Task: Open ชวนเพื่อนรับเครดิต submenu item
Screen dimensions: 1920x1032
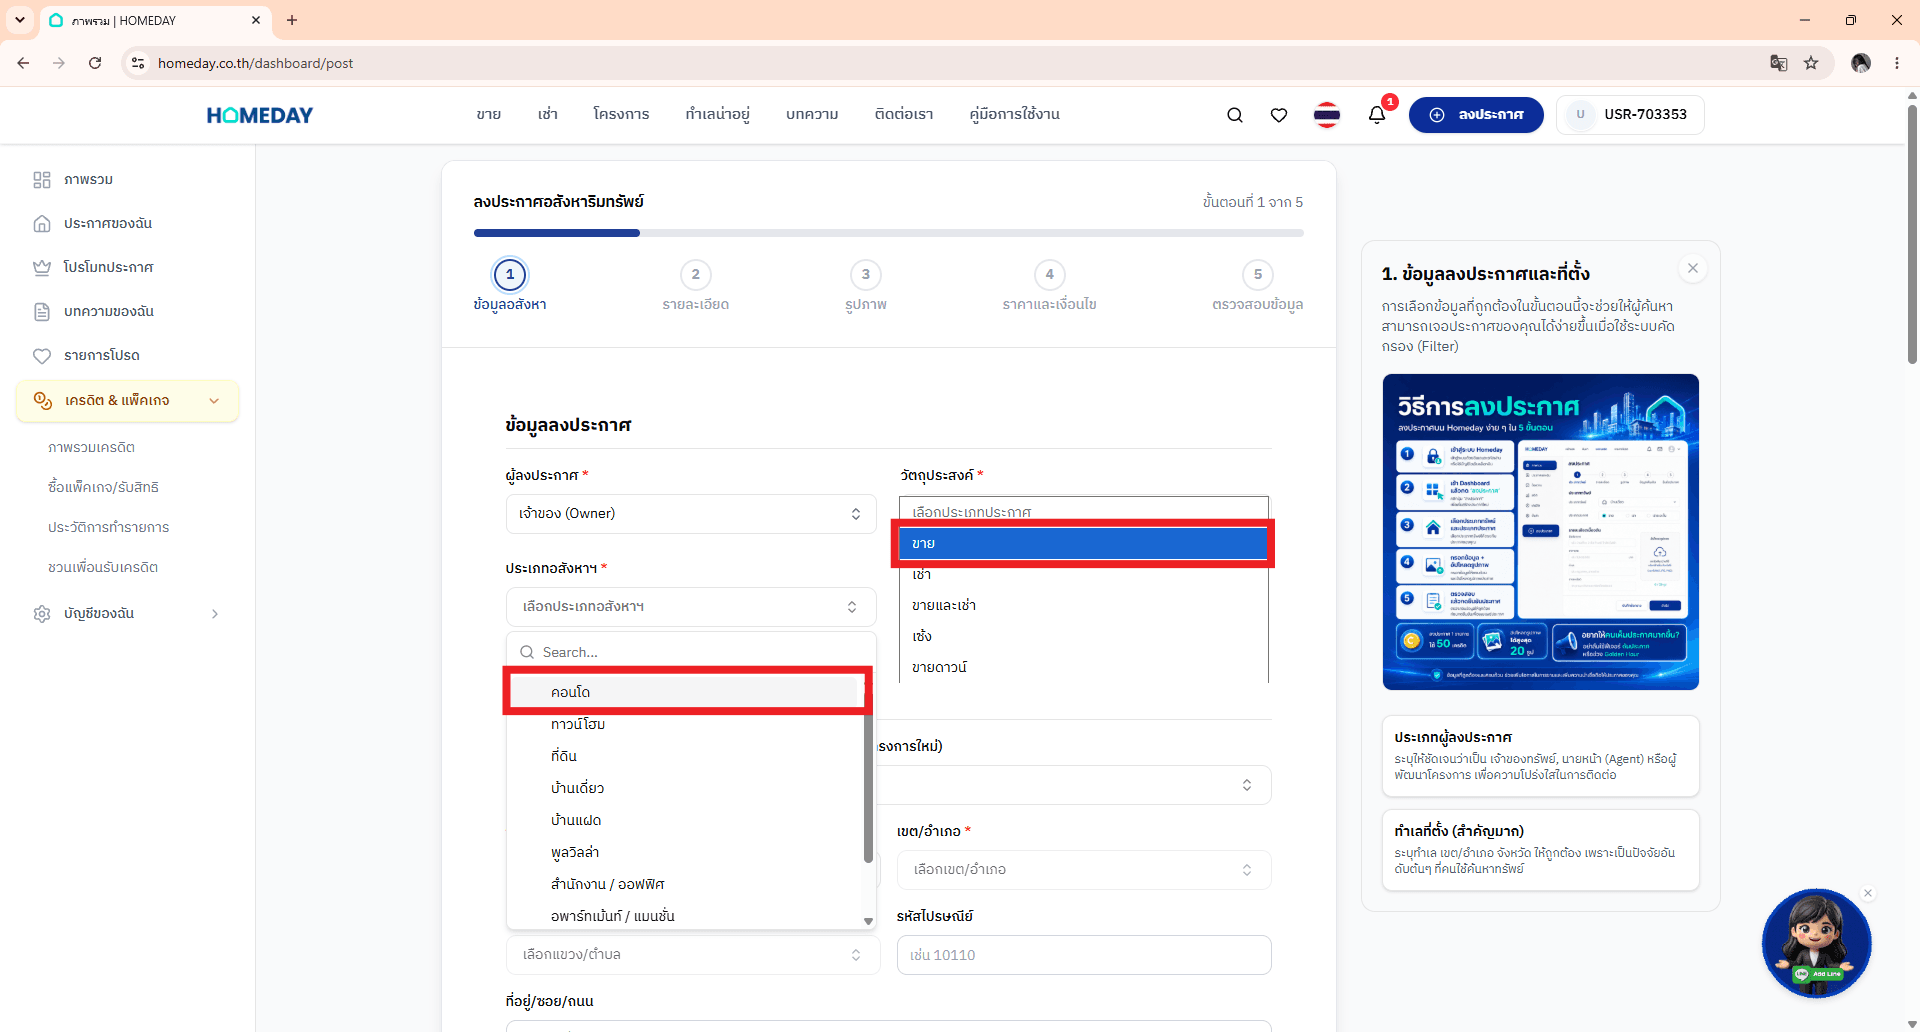Action: click(x=103, y=567)
